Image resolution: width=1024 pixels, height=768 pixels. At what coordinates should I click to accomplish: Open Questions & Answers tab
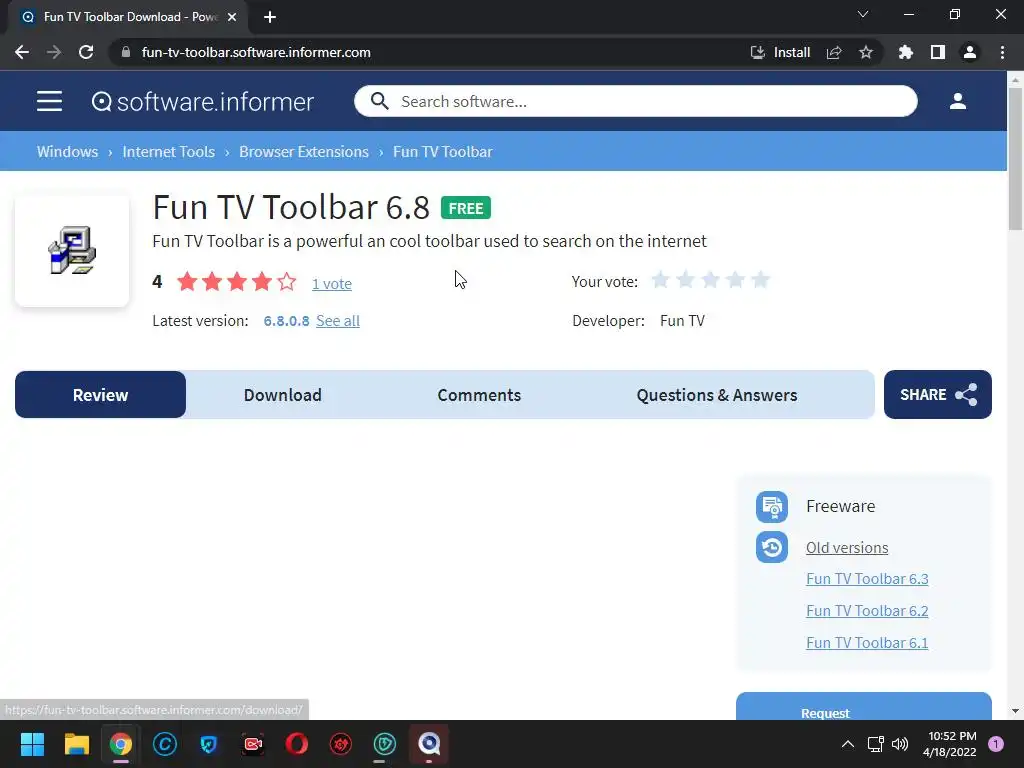click(x=716, y=394)
